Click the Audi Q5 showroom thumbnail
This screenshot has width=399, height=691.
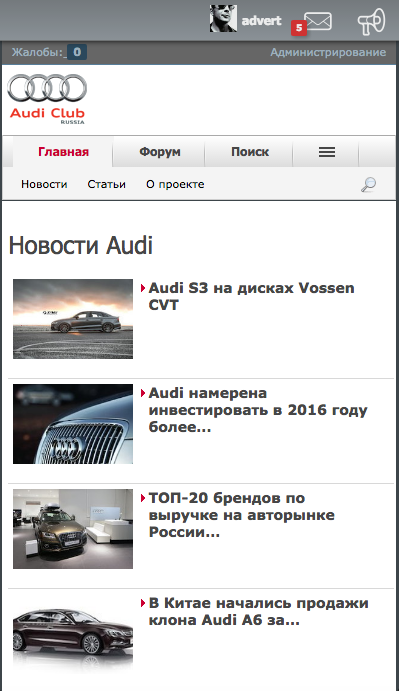(x=73, y=529)
